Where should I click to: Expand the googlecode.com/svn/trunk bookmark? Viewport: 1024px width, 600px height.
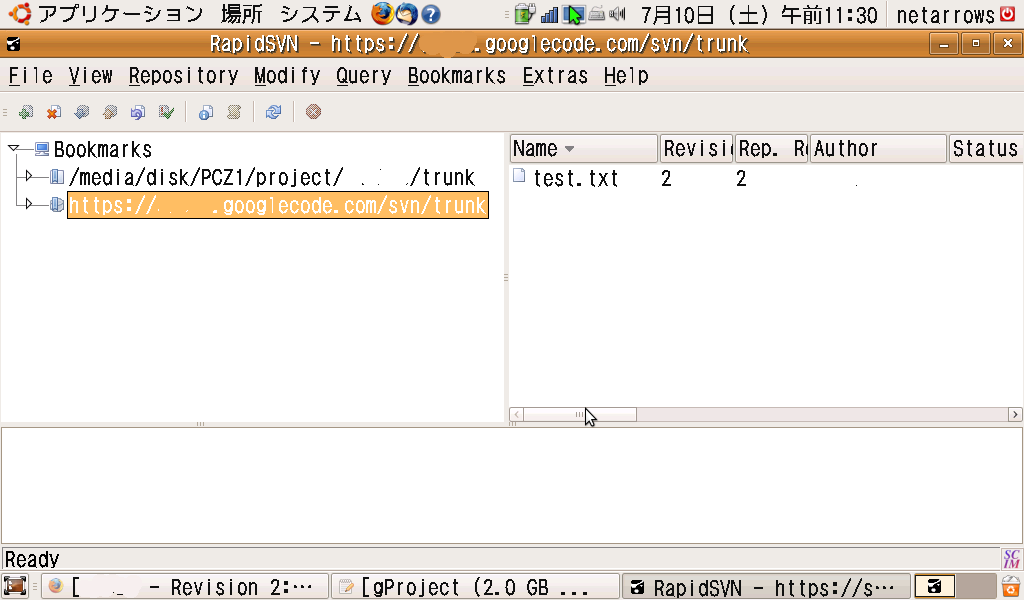pyautogui.click(x=28, y=204)
